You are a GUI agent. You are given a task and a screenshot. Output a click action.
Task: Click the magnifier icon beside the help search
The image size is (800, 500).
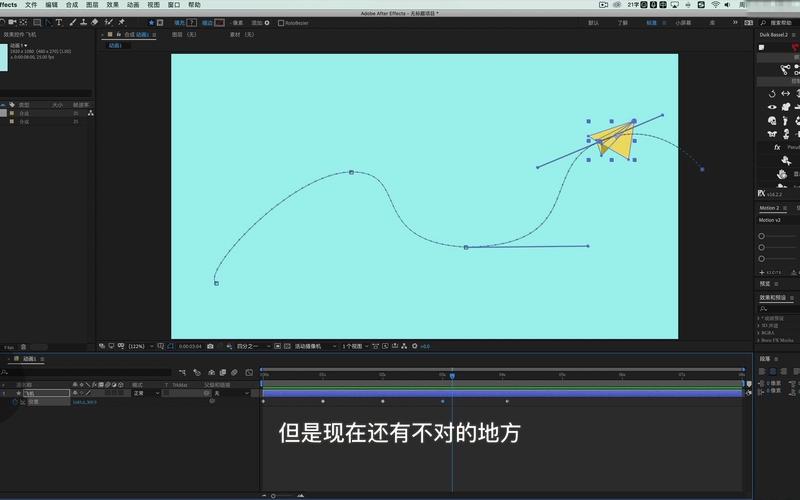click(x=763, y=23)
